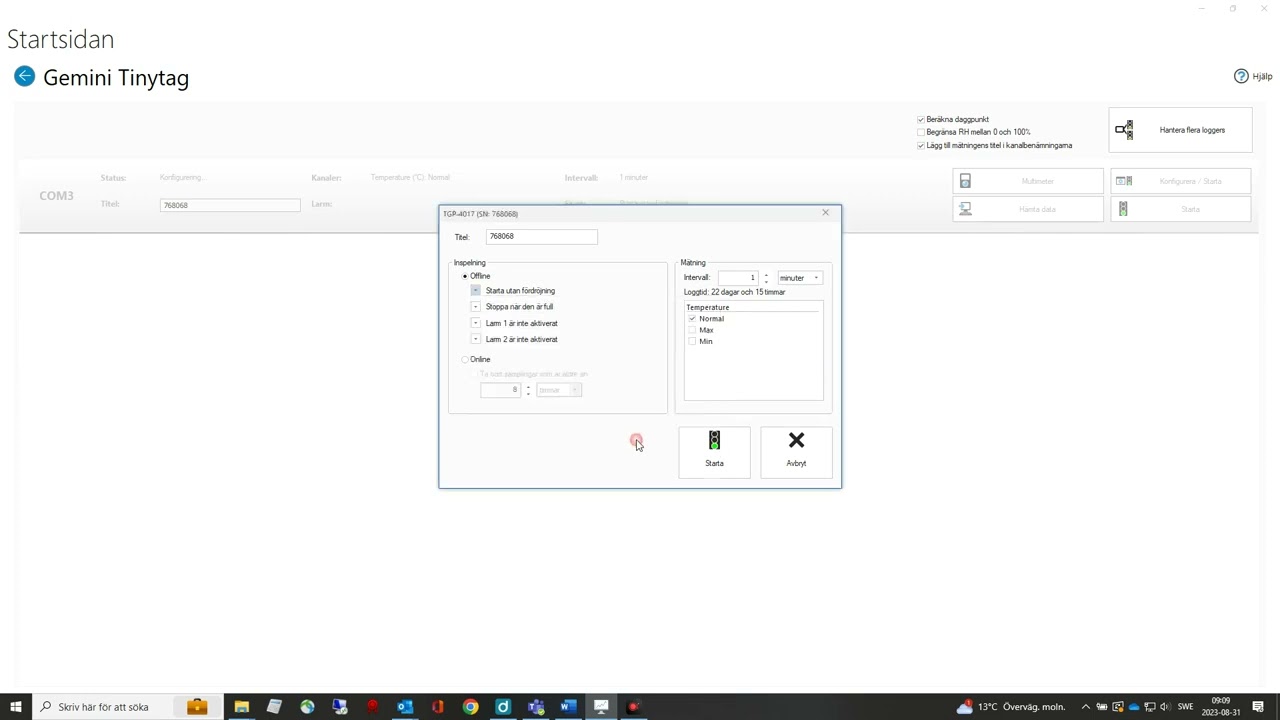Click the Startsidan heading
Image resolution: width=1280 pixels, height=720 pixels.
coord(60,39)
